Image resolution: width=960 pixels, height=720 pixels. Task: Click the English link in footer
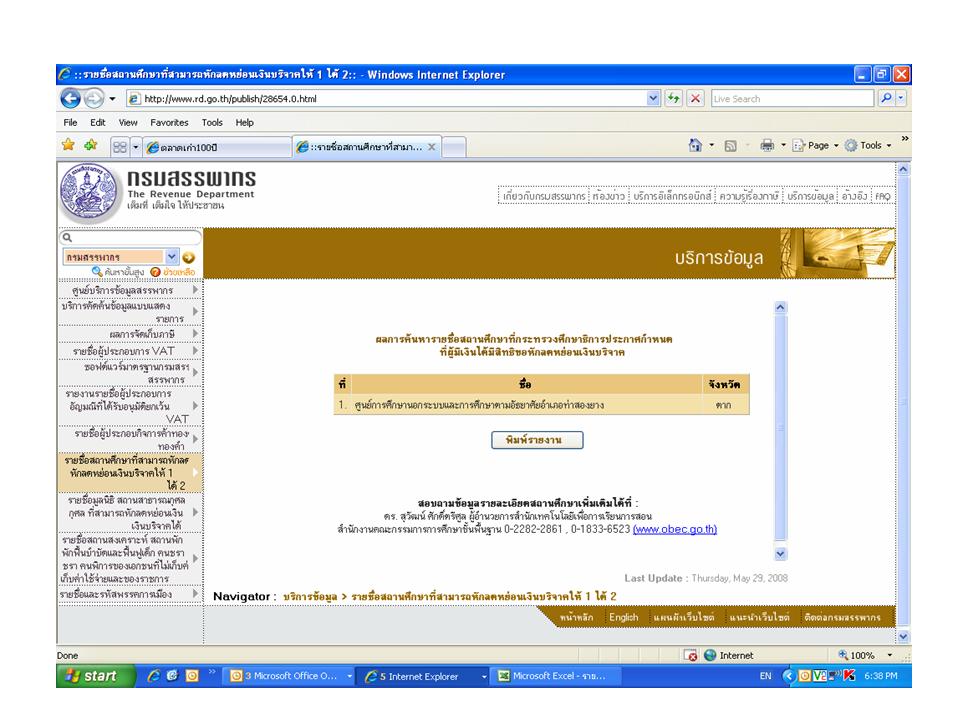coord(623,618)
